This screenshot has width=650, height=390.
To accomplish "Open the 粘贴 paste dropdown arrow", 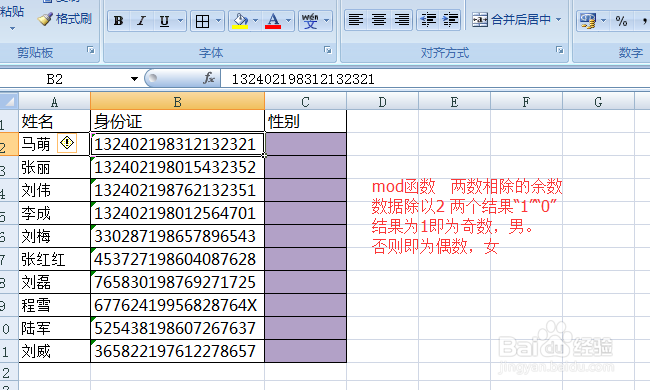I will [x=12, y=29].
